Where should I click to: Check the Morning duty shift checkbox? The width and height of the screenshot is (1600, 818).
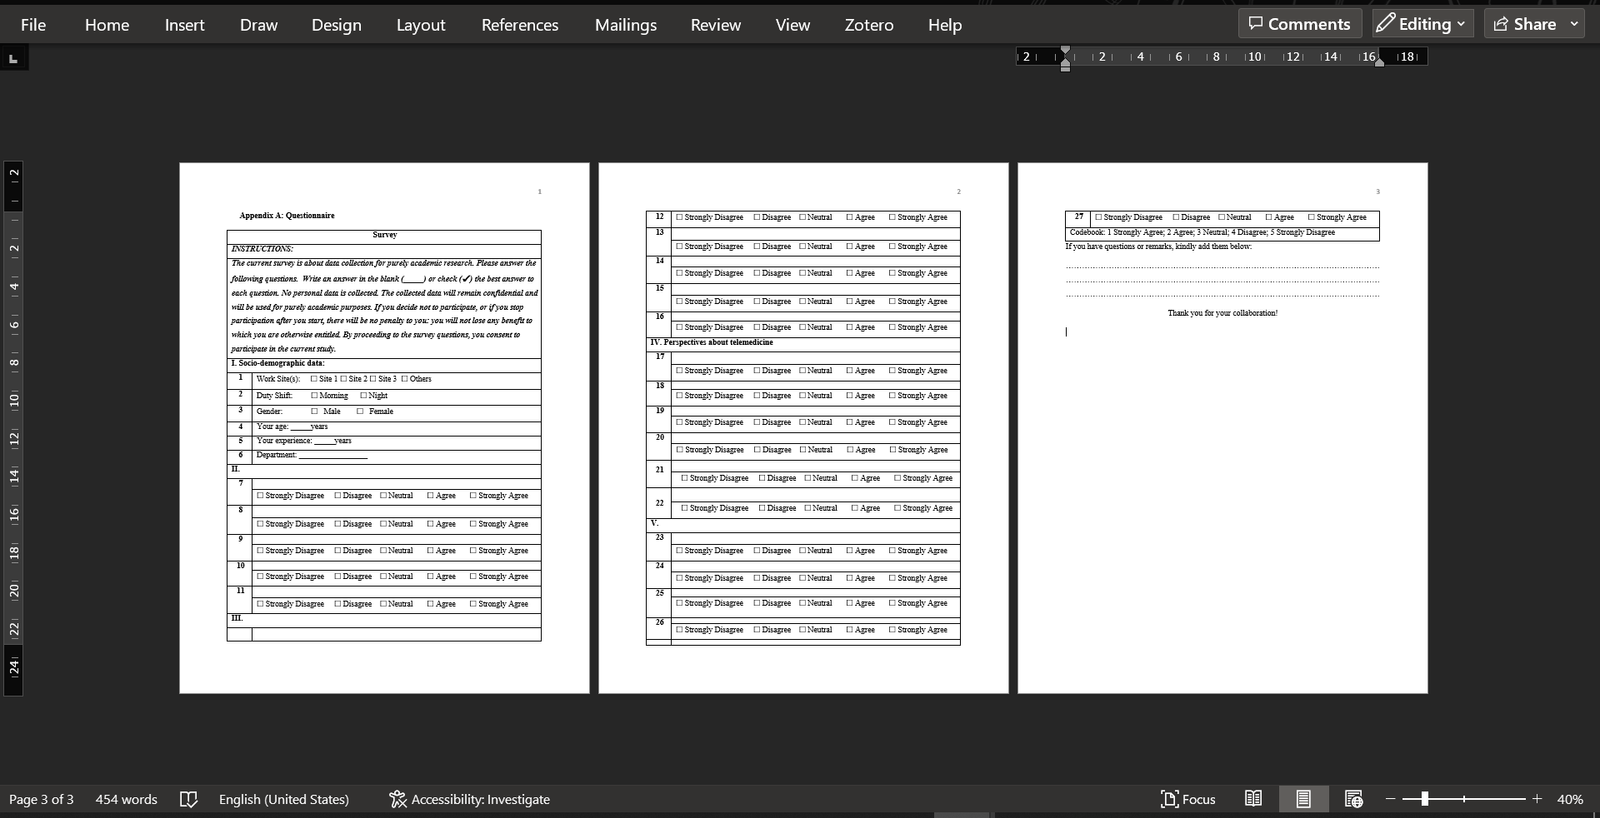coord(314,395)
